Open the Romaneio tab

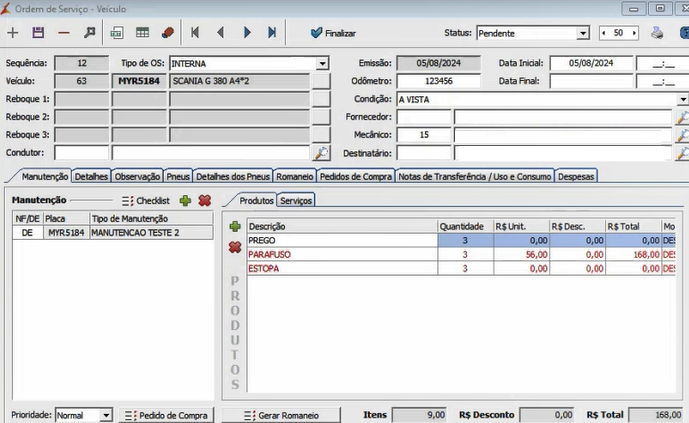click(294, 177)
